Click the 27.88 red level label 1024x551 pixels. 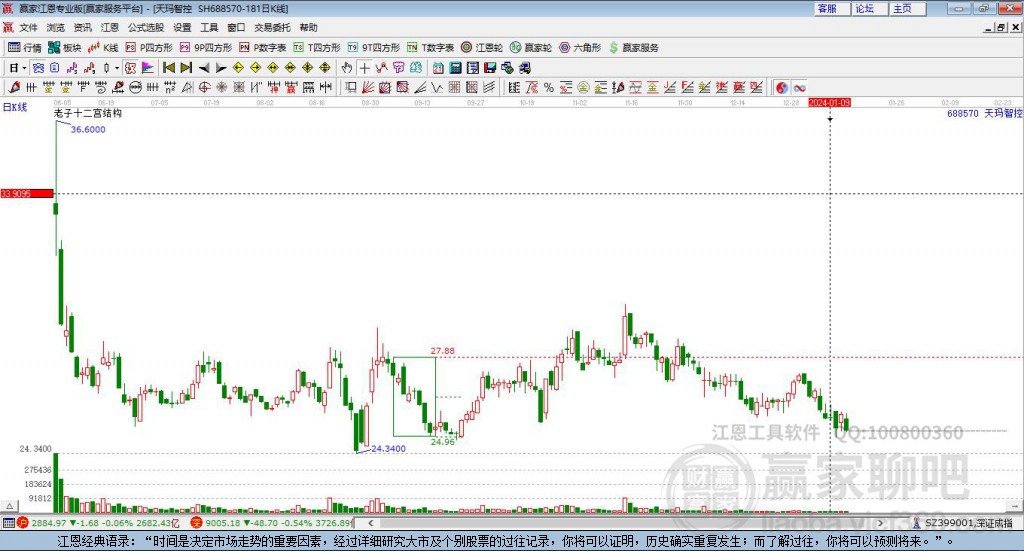(442, 351)
